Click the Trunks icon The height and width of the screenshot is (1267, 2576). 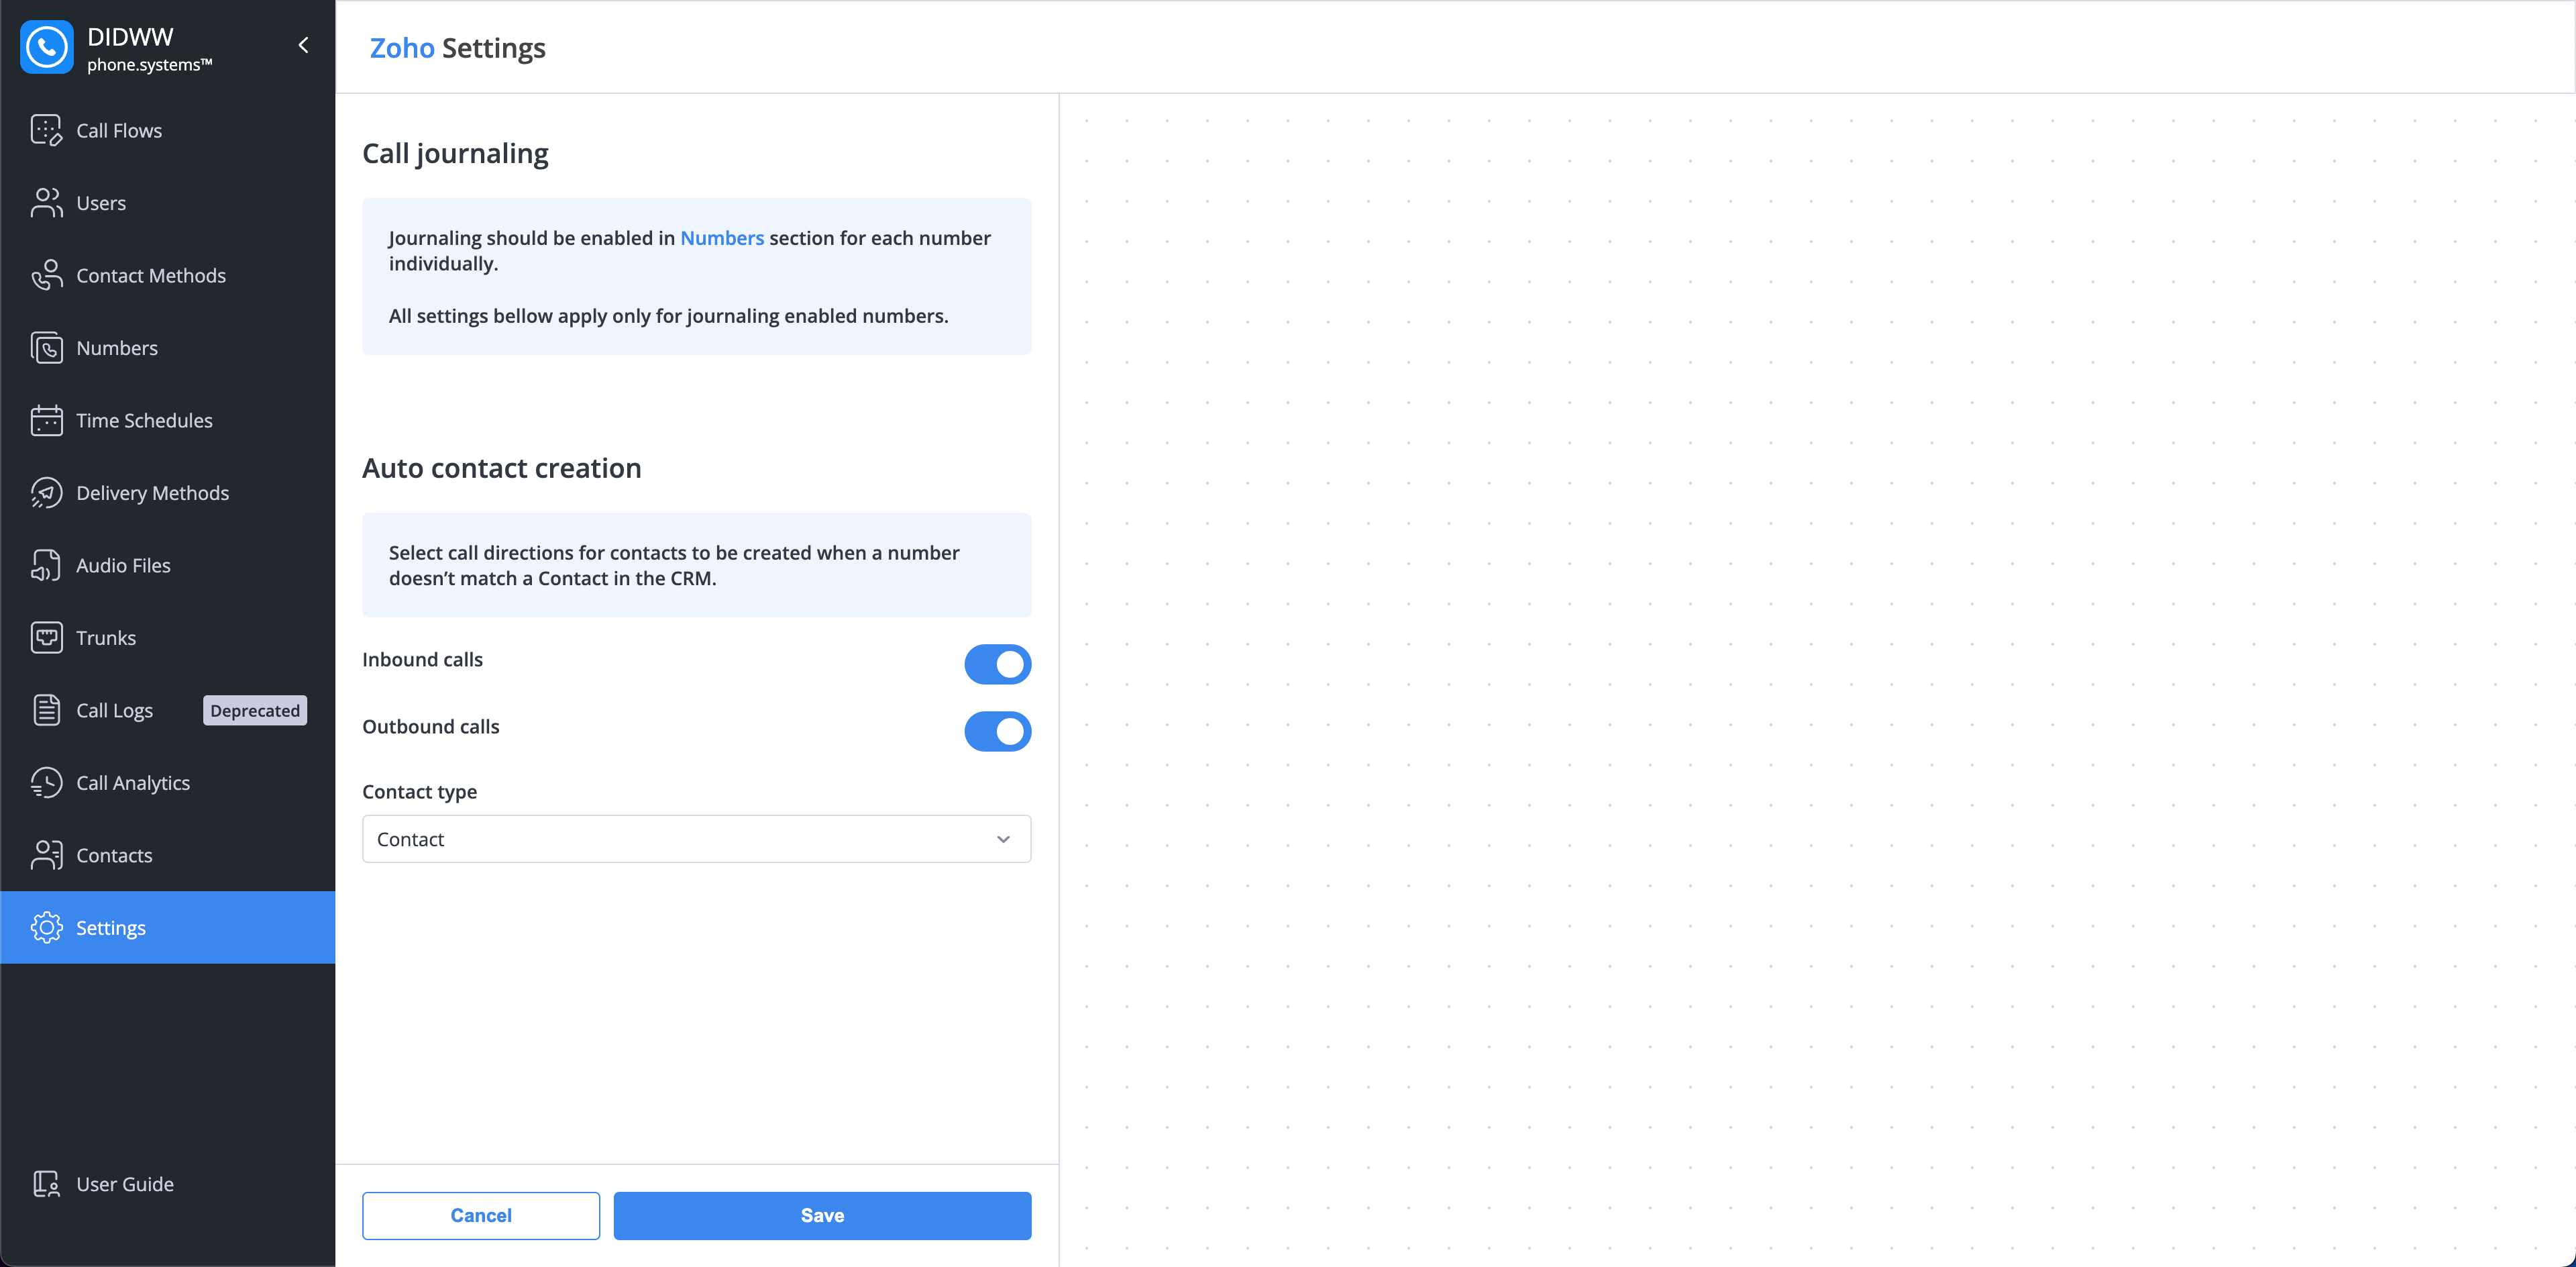46,637
